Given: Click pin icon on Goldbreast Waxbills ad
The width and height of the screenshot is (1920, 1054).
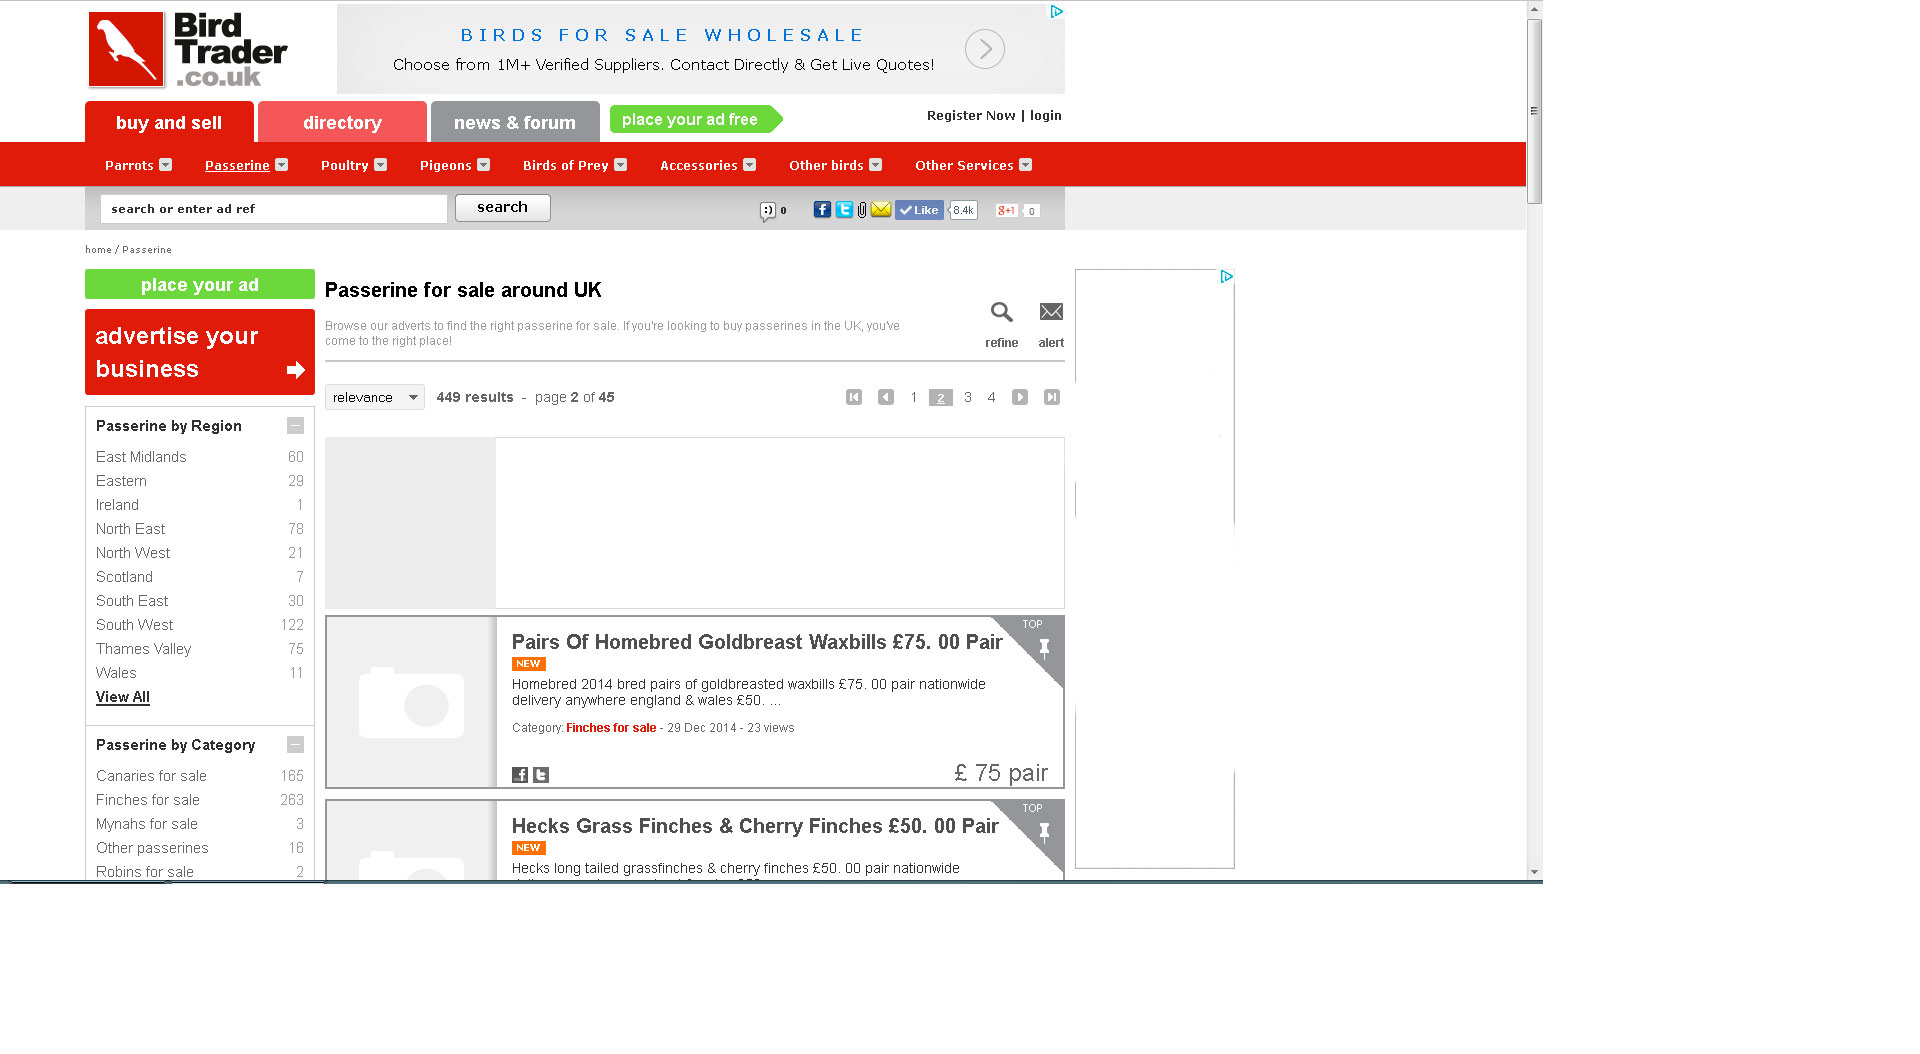Looking at the screenshot, I should coord(1044,648).
